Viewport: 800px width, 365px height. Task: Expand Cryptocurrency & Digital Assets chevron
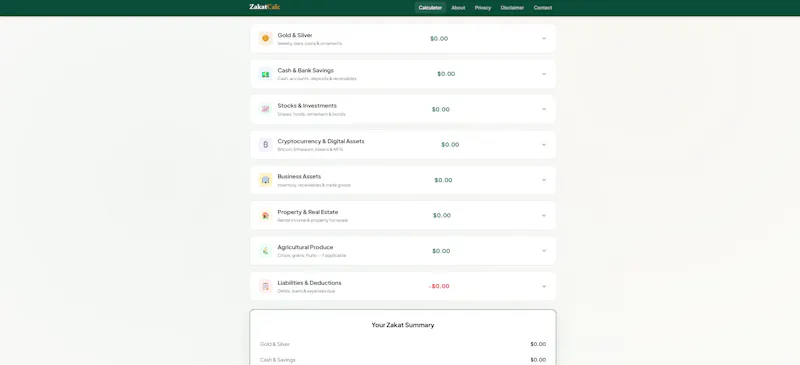click(544, 144)
